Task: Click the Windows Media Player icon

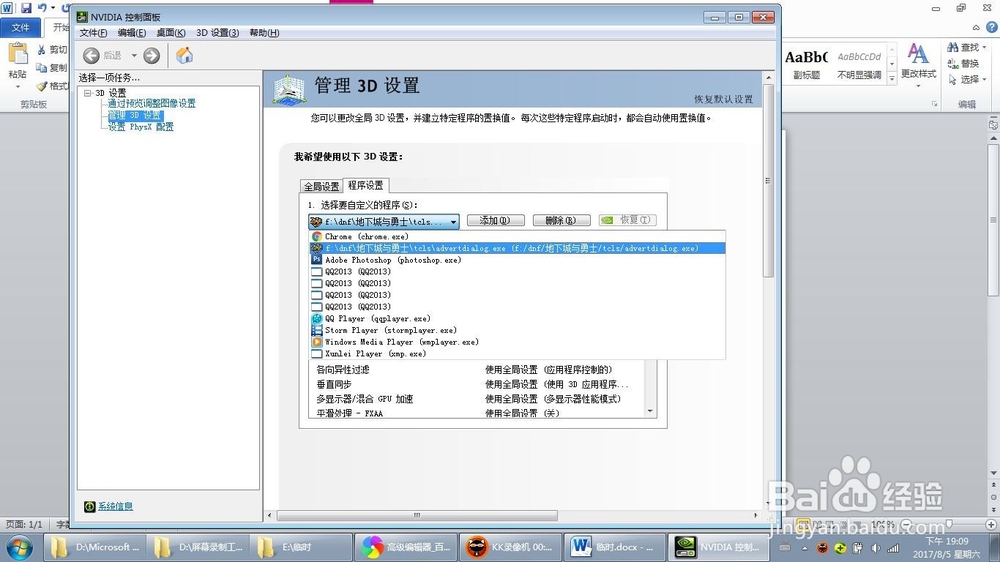Action: (x=316, y=342)
